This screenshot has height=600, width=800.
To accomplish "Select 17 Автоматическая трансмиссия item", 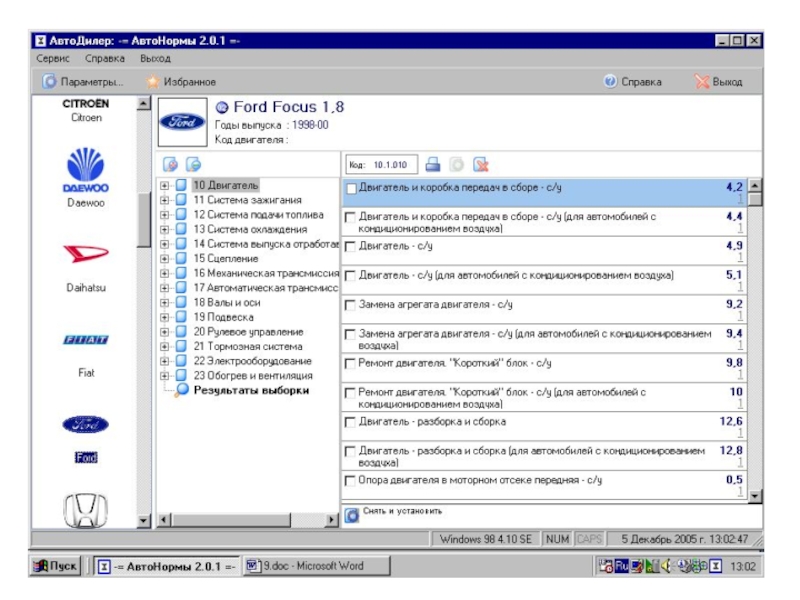I will (x=266, y=288).
